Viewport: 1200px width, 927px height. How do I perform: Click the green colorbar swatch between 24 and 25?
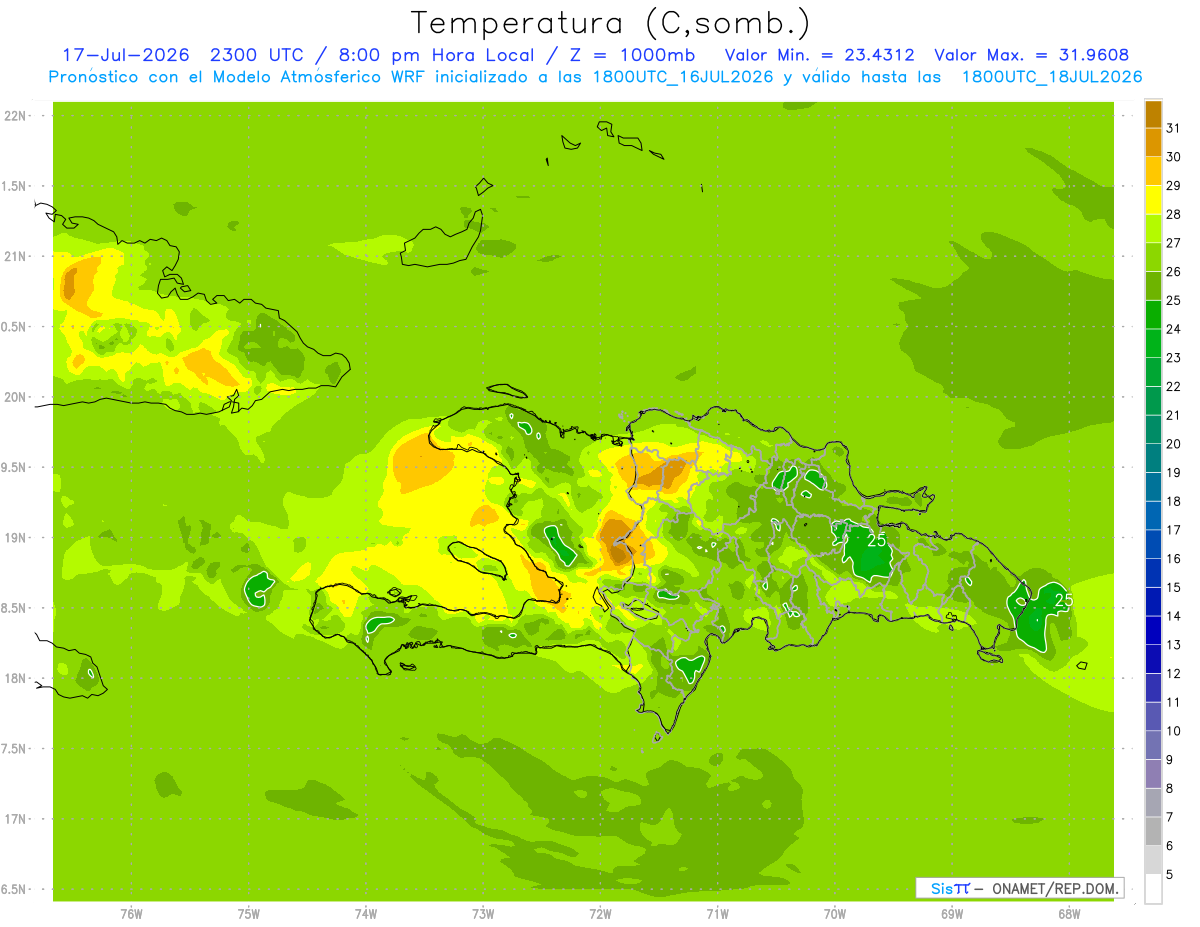(1153, 314)
